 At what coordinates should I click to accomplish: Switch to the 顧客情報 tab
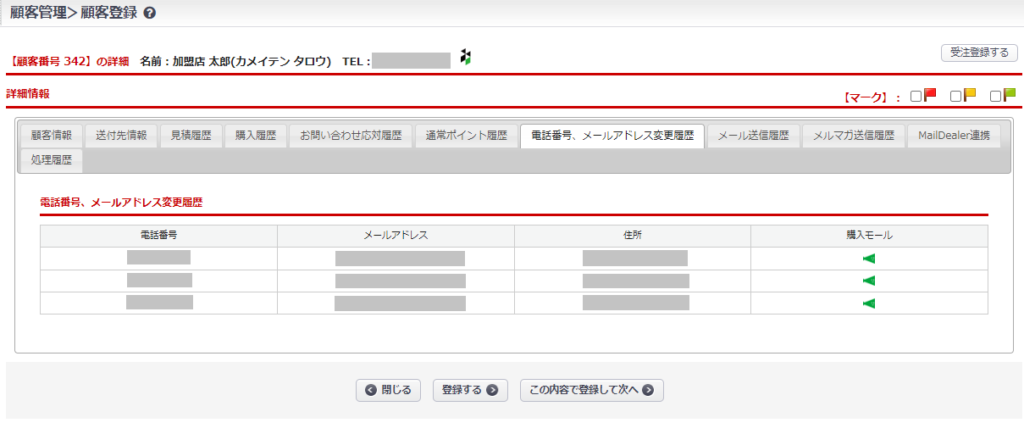pos(51,136)
